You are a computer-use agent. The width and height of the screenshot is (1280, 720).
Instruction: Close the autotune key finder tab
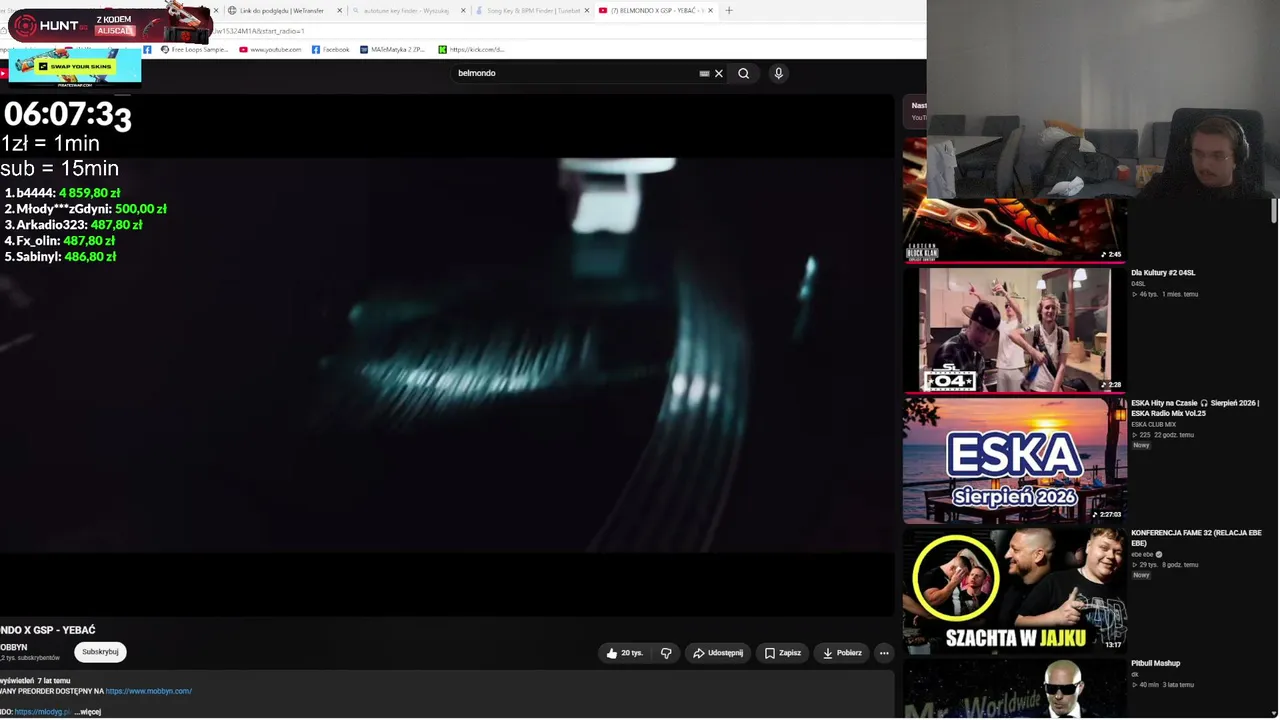463,10
